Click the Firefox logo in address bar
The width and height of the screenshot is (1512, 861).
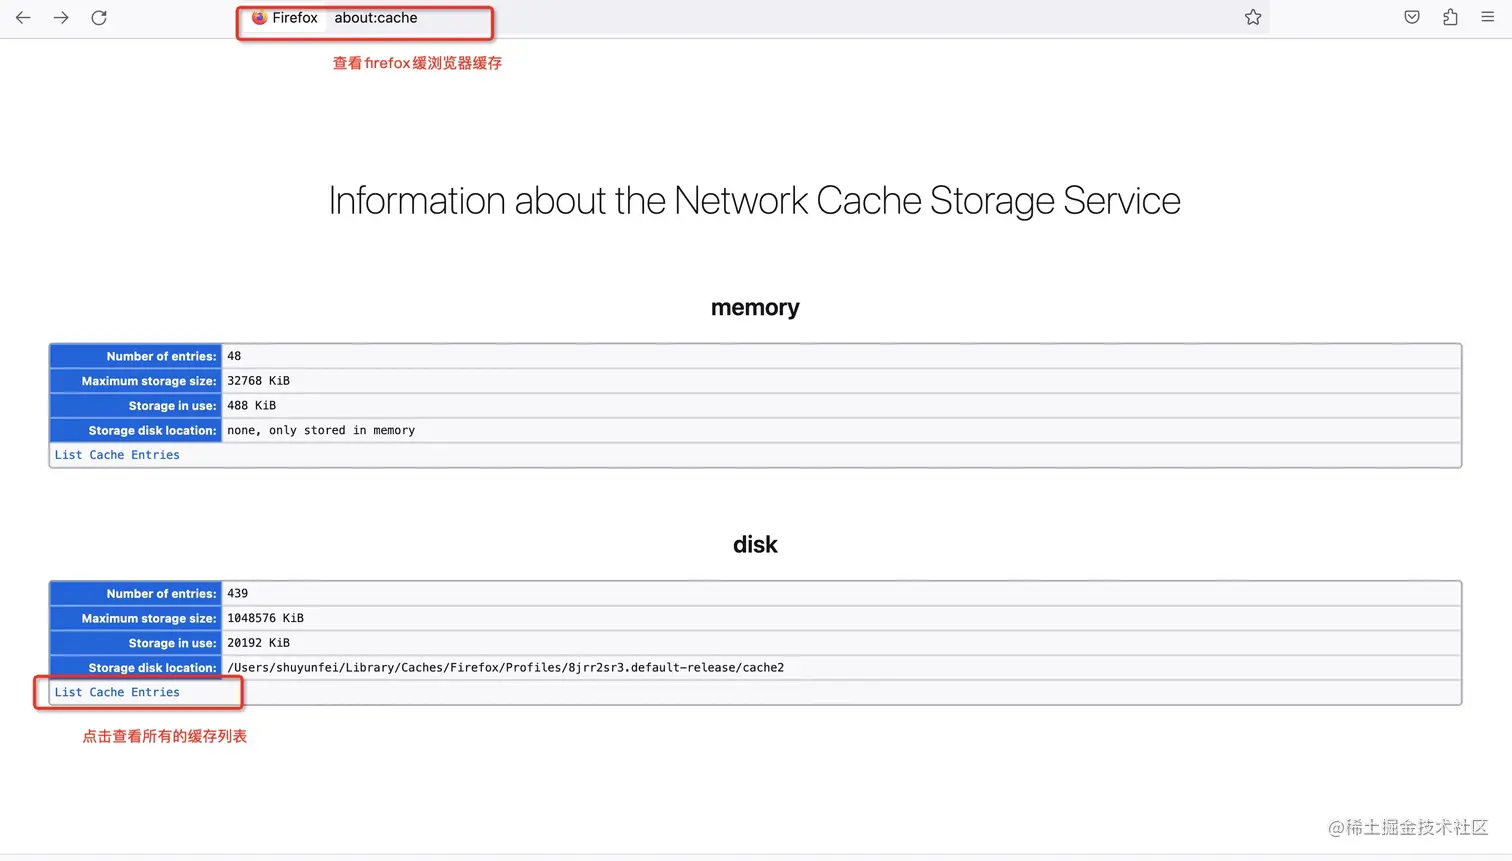pyautogui.click(x=259, y=18)
